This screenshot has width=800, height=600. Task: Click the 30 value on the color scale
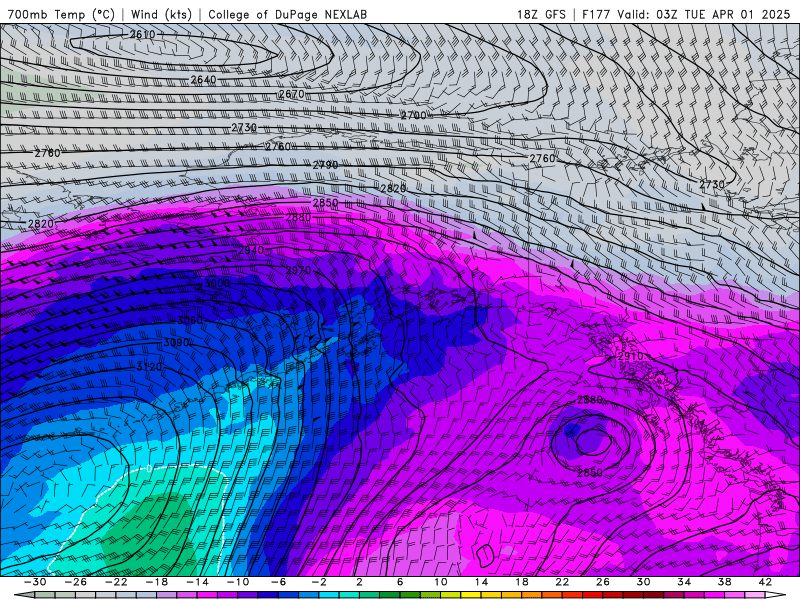643,582
